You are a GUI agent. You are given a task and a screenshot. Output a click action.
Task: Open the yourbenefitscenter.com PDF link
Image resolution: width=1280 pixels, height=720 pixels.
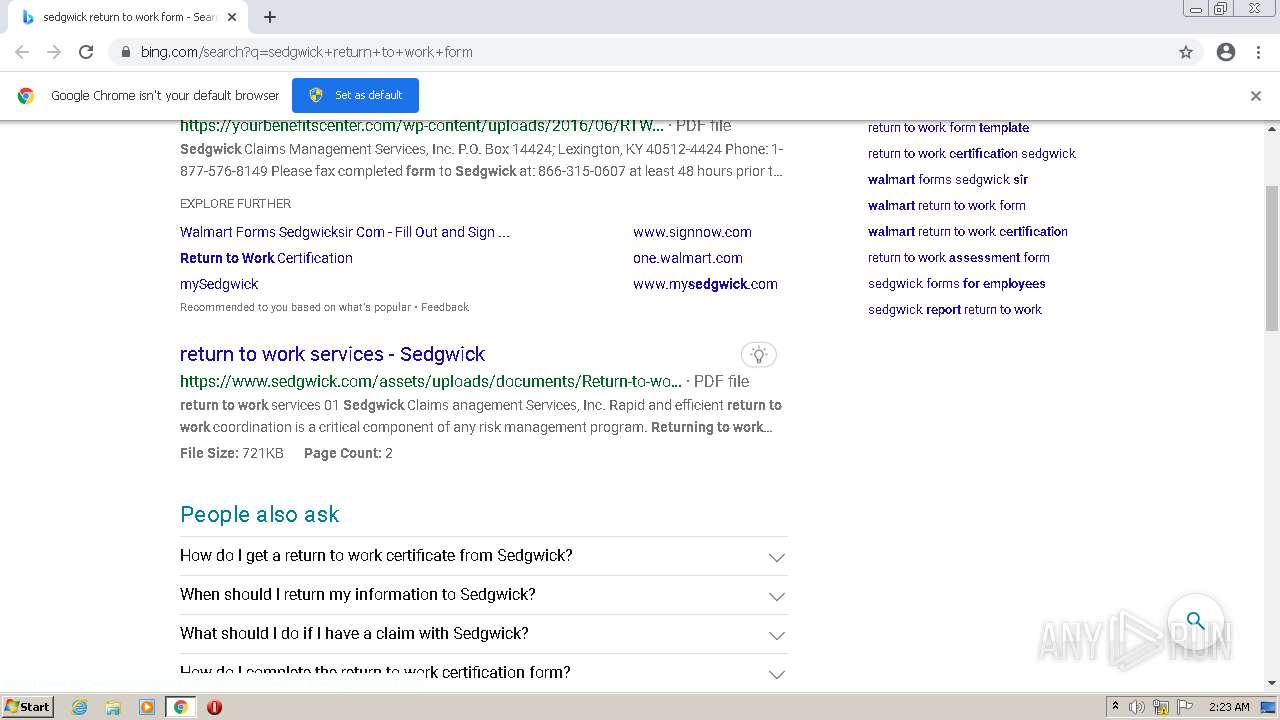[x=422, y=126]
